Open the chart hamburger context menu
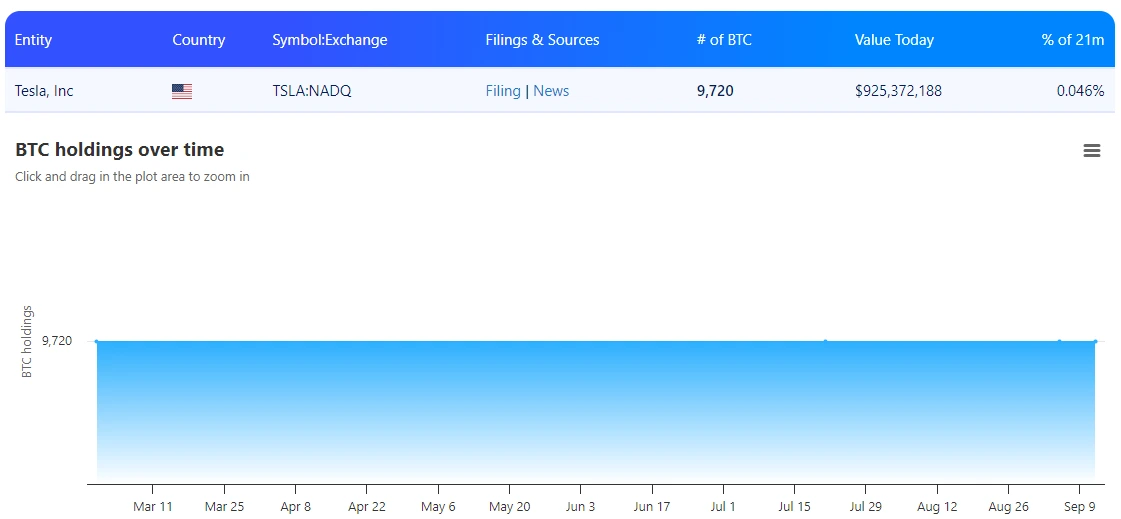 (x=1091, y=150)
